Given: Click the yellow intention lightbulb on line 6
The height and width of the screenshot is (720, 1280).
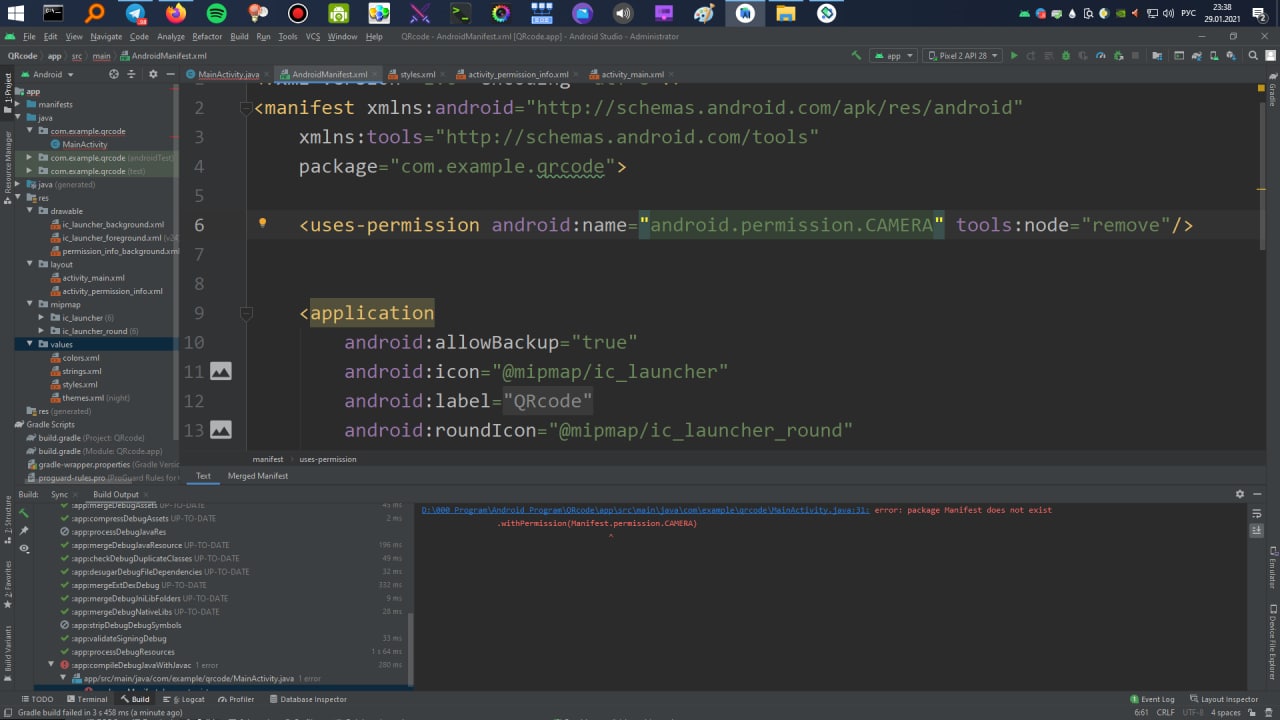Looking at the screenshot, I should (x=262, y=224).
